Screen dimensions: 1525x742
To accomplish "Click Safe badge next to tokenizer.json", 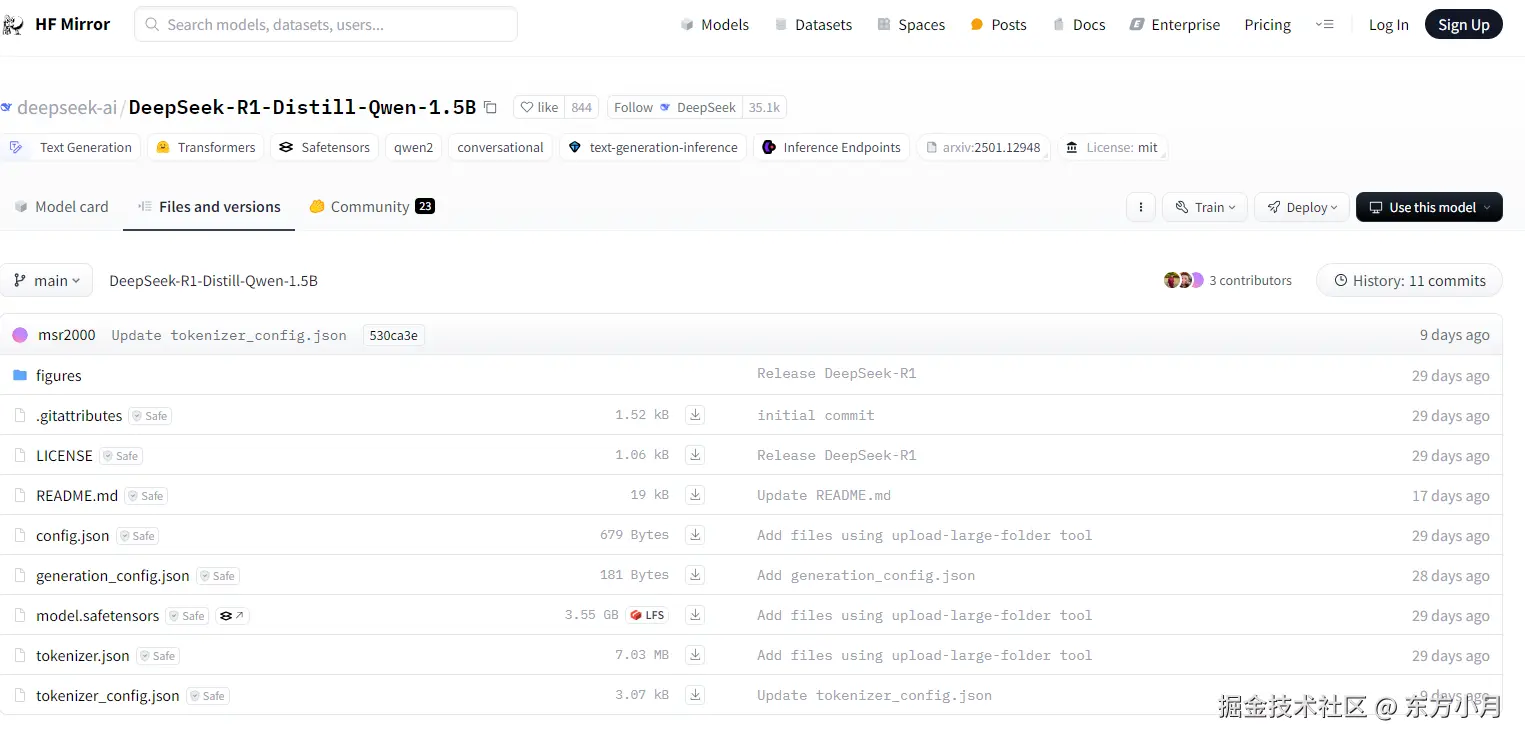I will click(158, 656).
